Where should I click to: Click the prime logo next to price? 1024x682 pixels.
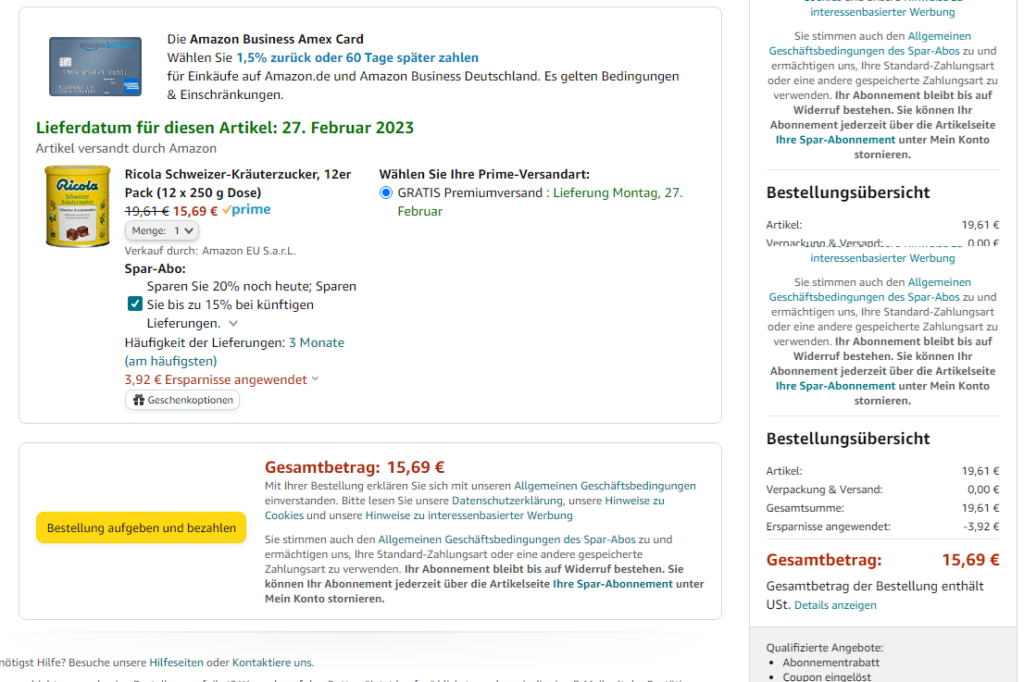coord(246,210)
